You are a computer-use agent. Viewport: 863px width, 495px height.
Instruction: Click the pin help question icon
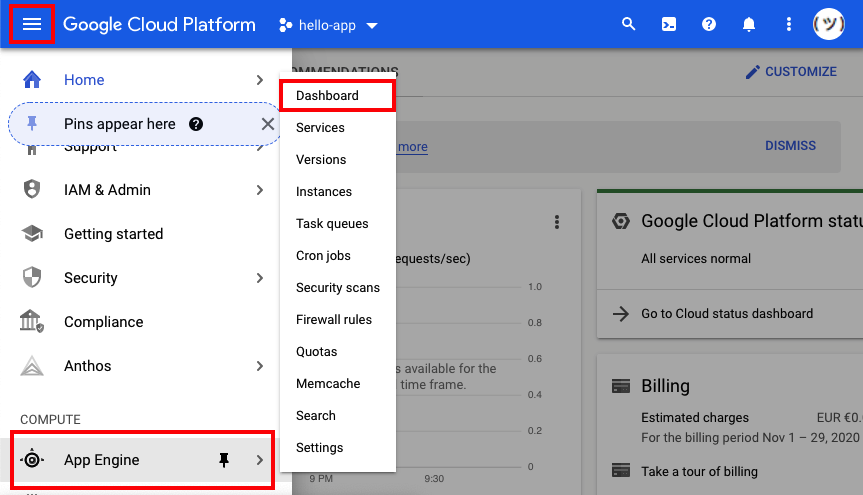196,124
